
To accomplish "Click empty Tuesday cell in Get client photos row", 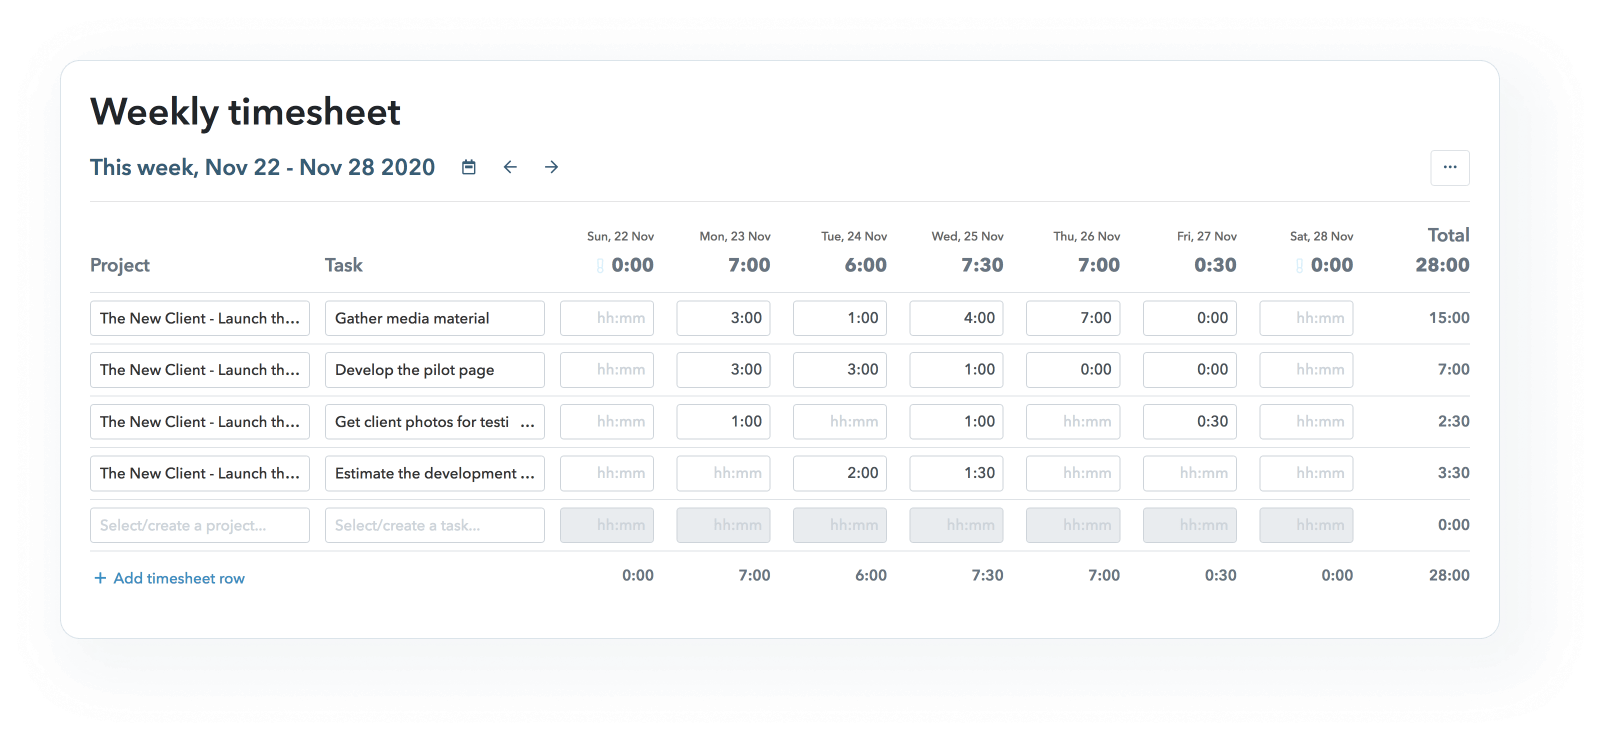I will [840, 422].
